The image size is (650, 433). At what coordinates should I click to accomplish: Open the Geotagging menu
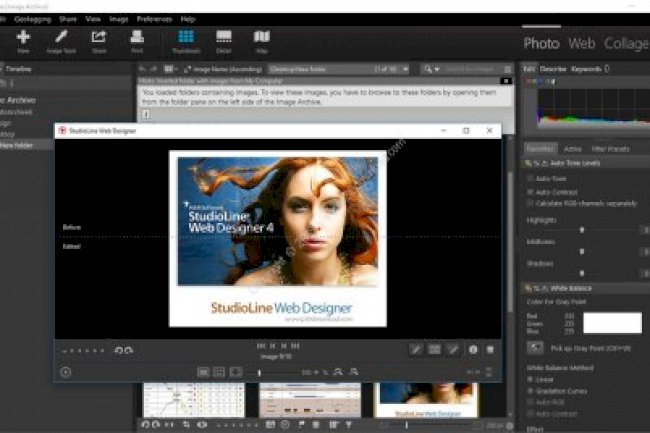(33, 19)
